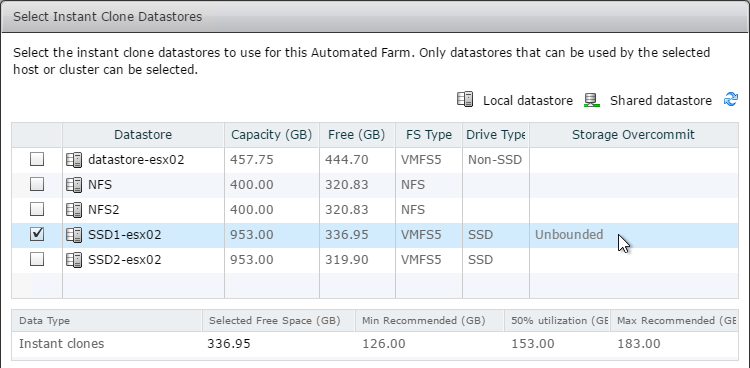The width and height of the screenshot is (750, 368).
Task: Click the Shared datastore legend icon
Action: (x=592, y=100)
